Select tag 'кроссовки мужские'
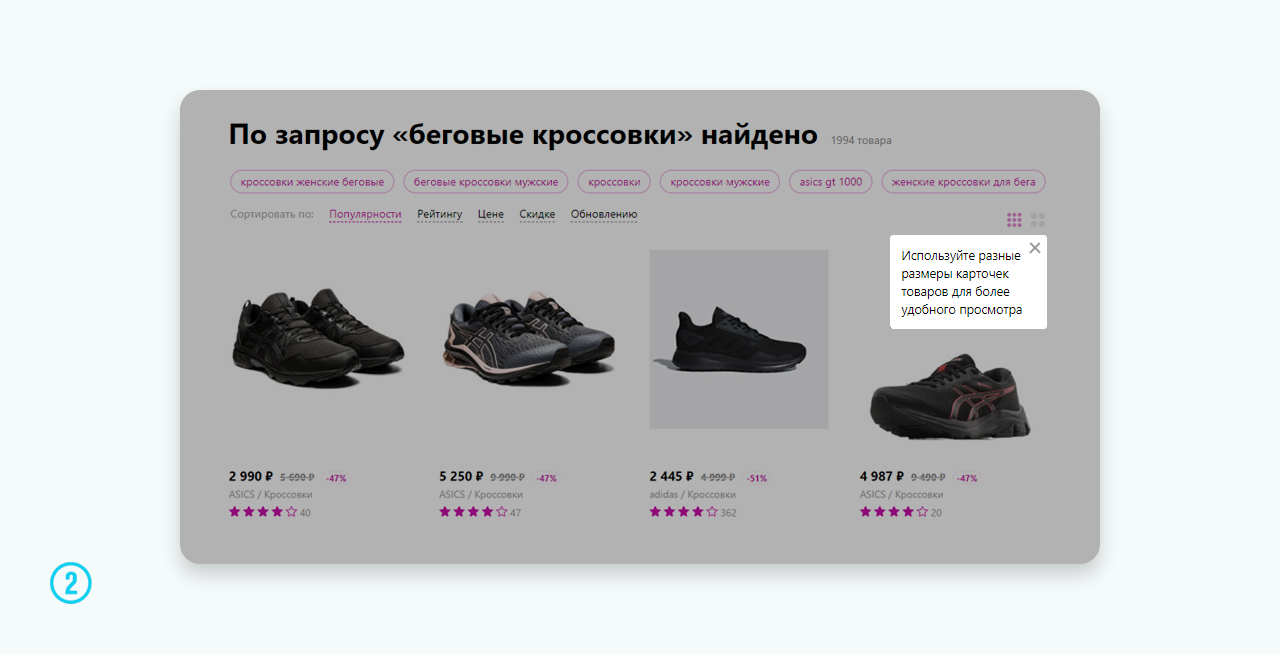Viewport: 1280px width, 654px height. pos(720,182)
